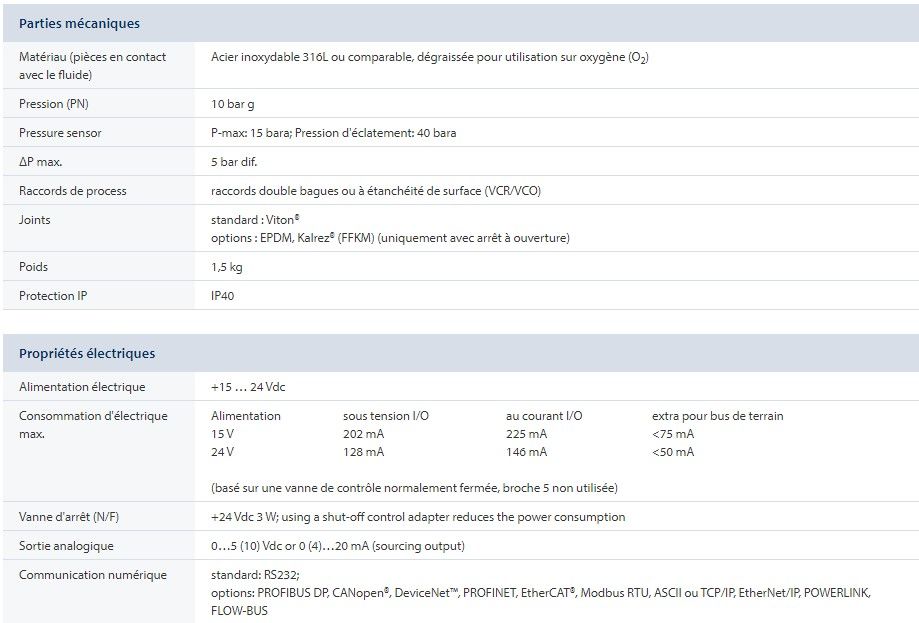919x623 pixels.
Task: Select the 225 mA current value
Action: 526,434
